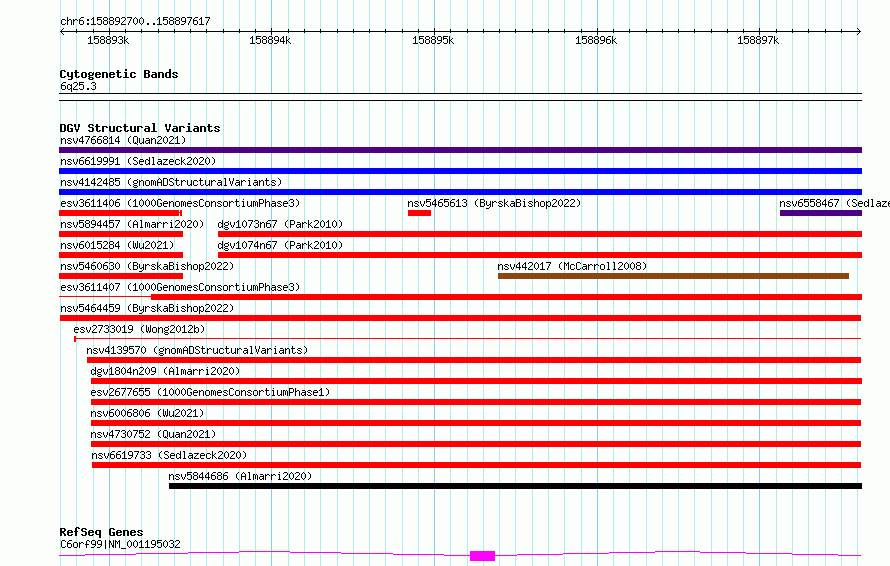The width and height of the screenshot is (890, 566).
Task: Open nsv5844686 (Almarri2020) label
Action: 240,476
